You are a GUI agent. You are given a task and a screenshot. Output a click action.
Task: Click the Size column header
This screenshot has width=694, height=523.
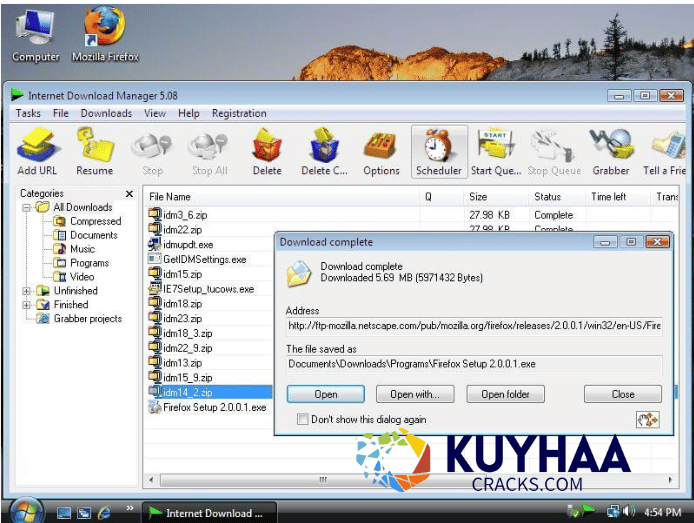point(496,196)
